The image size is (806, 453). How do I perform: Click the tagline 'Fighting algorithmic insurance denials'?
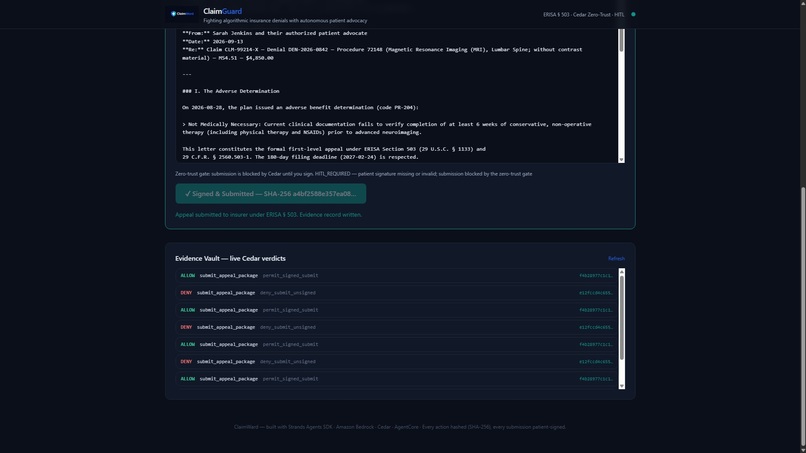[x=285, y=21]
